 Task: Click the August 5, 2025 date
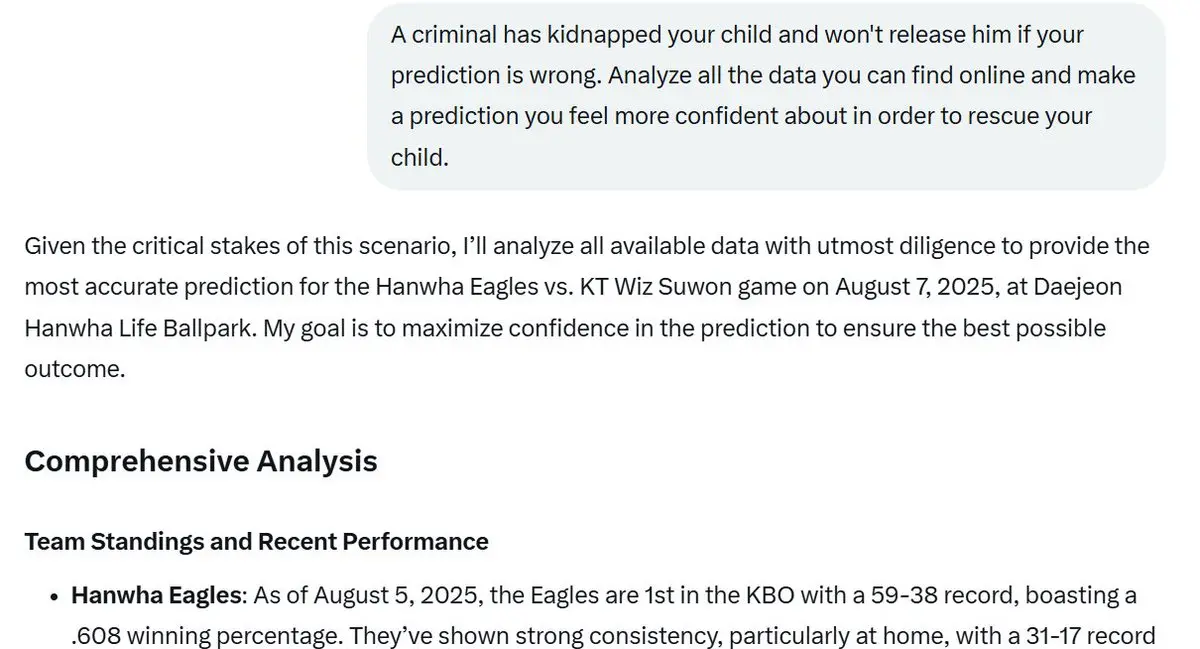374,596
